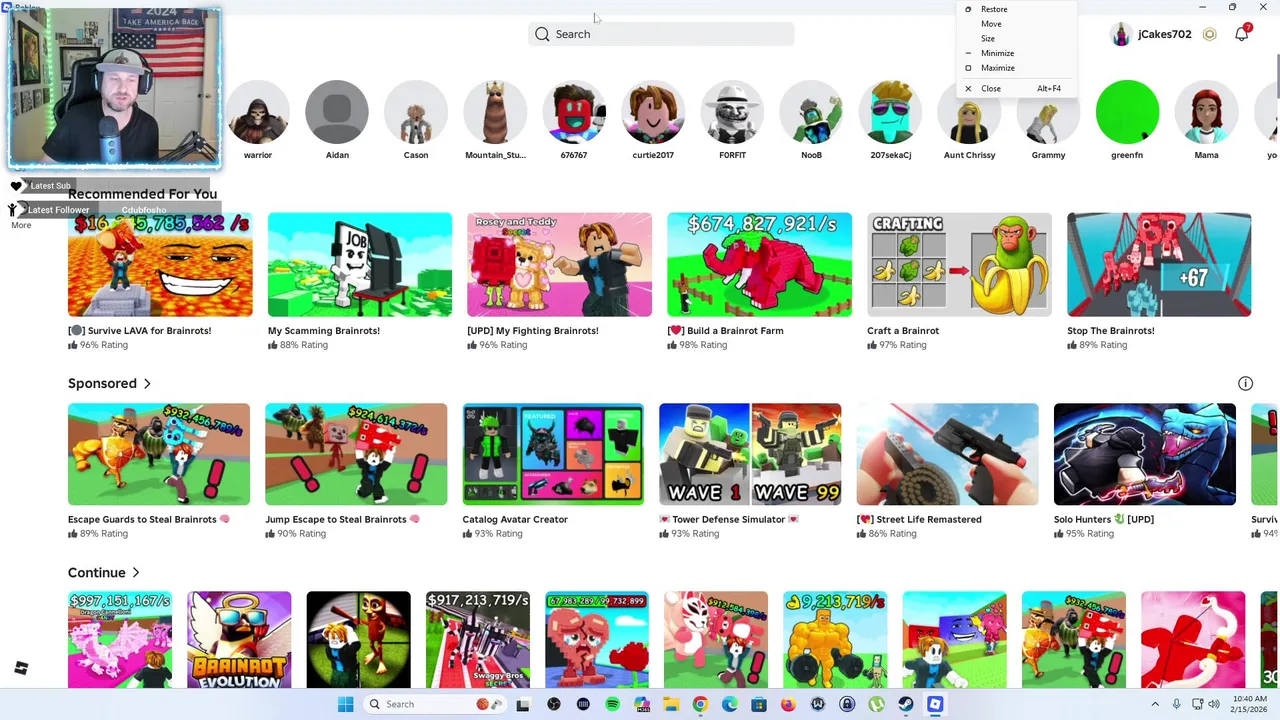
Task: Open Survive LAVA for Brainrots game link
Action: point(140,331)
